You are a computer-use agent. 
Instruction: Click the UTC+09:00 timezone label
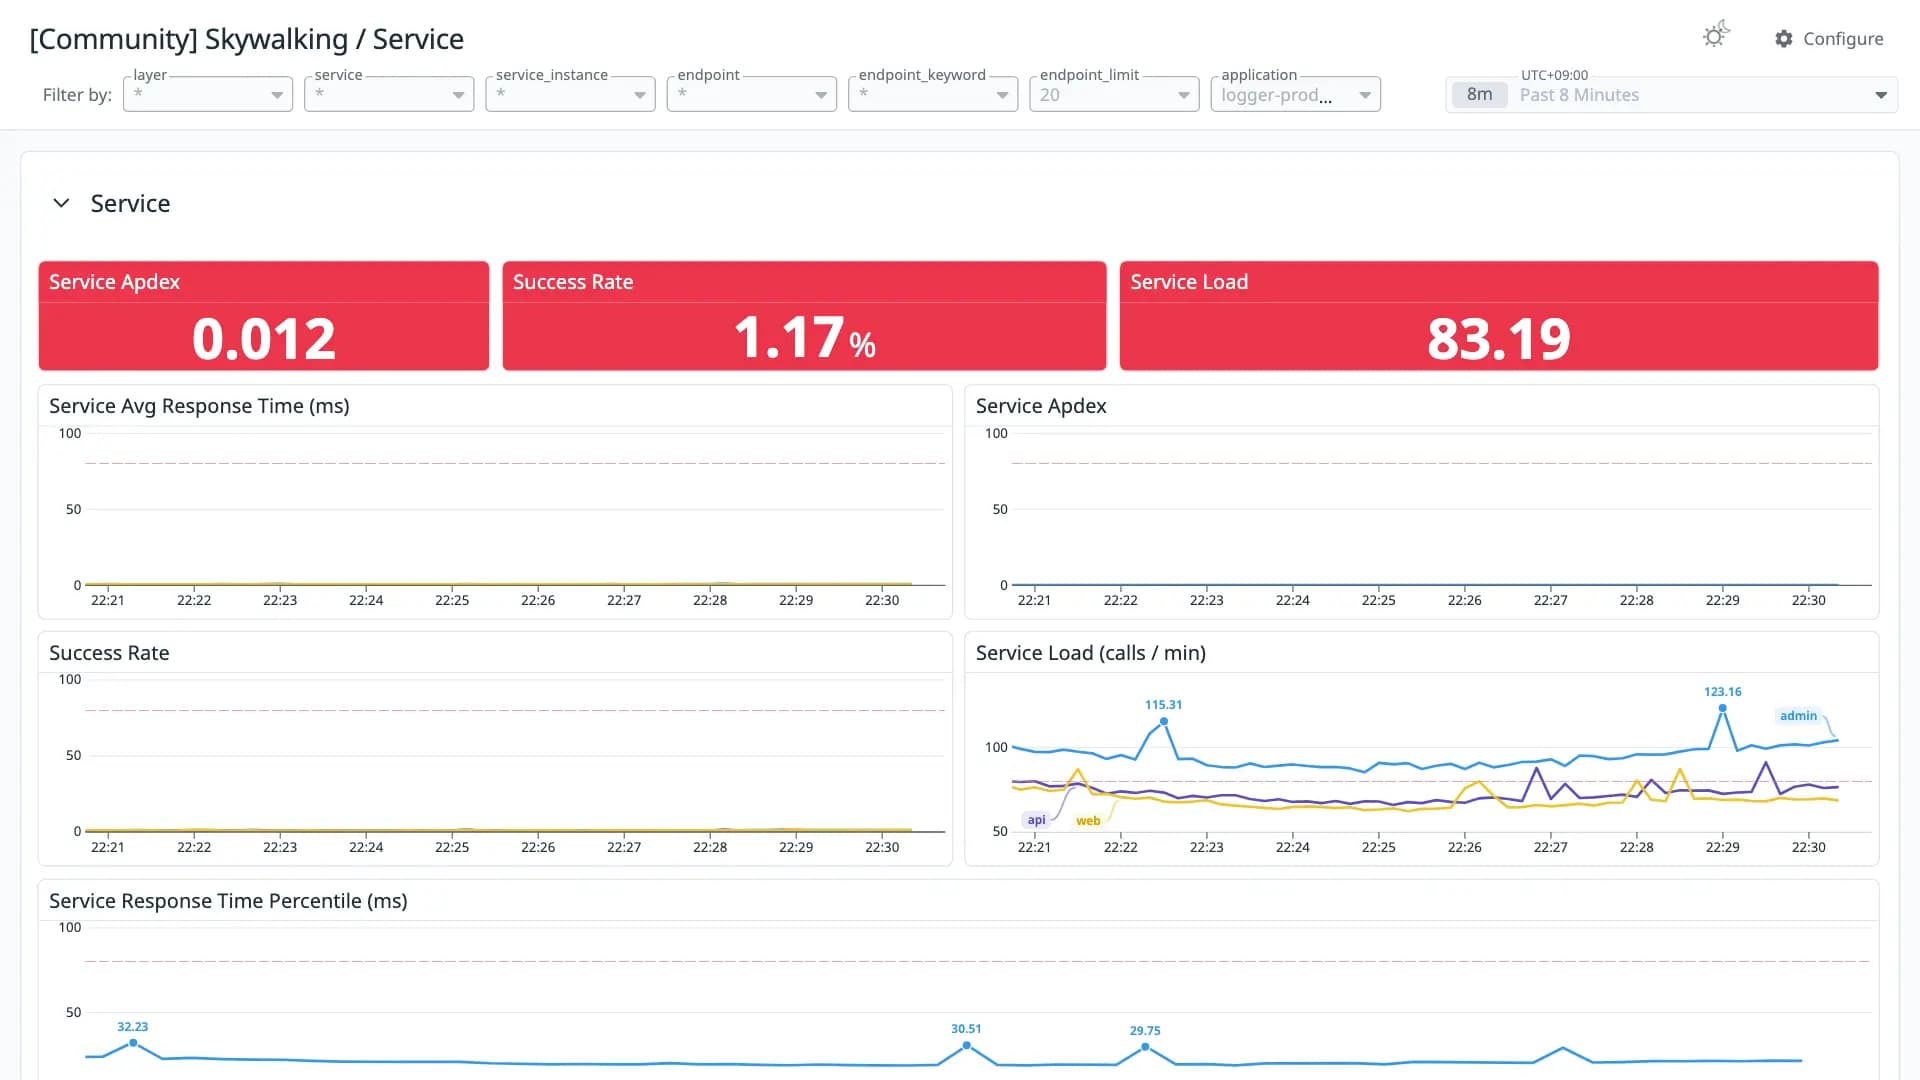1554,75
